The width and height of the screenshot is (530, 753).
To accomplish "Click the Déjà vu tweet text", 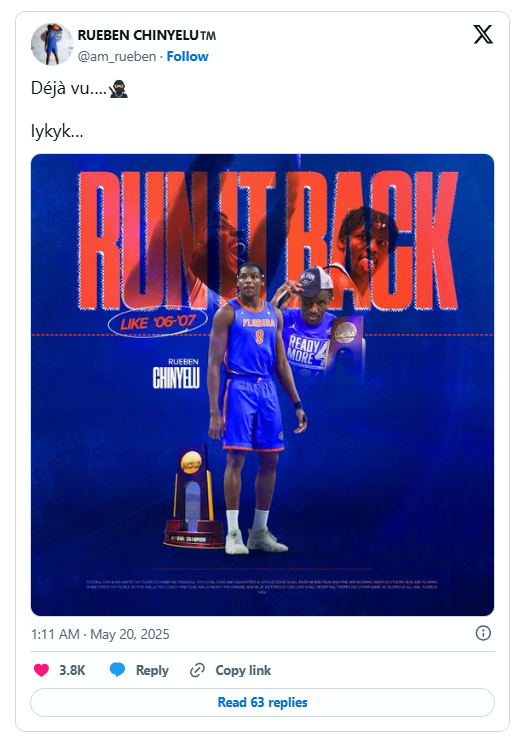I will pyautogui.click(x=69, y=89).
